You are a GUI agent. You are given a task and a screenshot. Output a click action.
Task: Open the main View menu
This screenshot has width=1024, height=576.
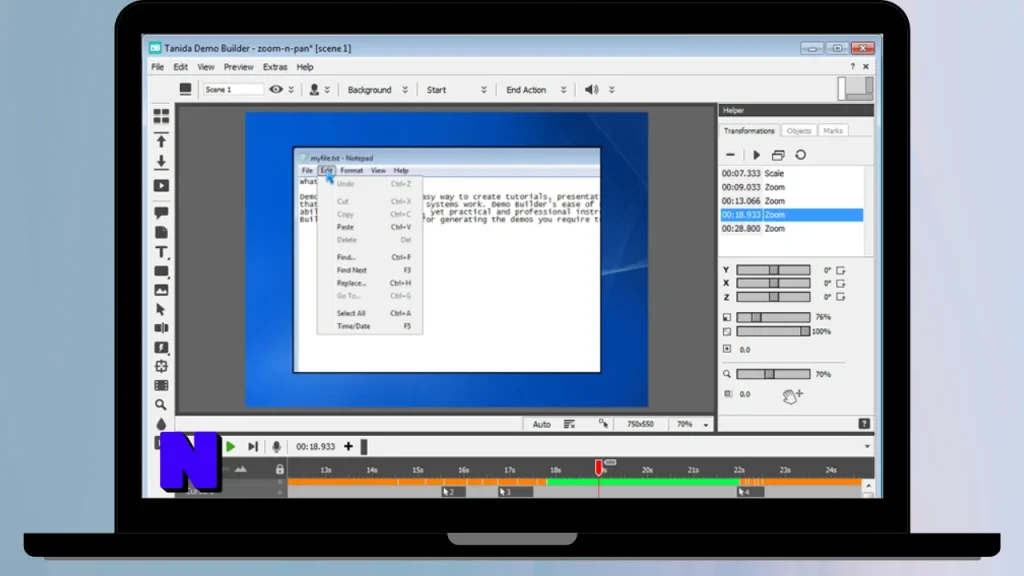coord(206,67)
